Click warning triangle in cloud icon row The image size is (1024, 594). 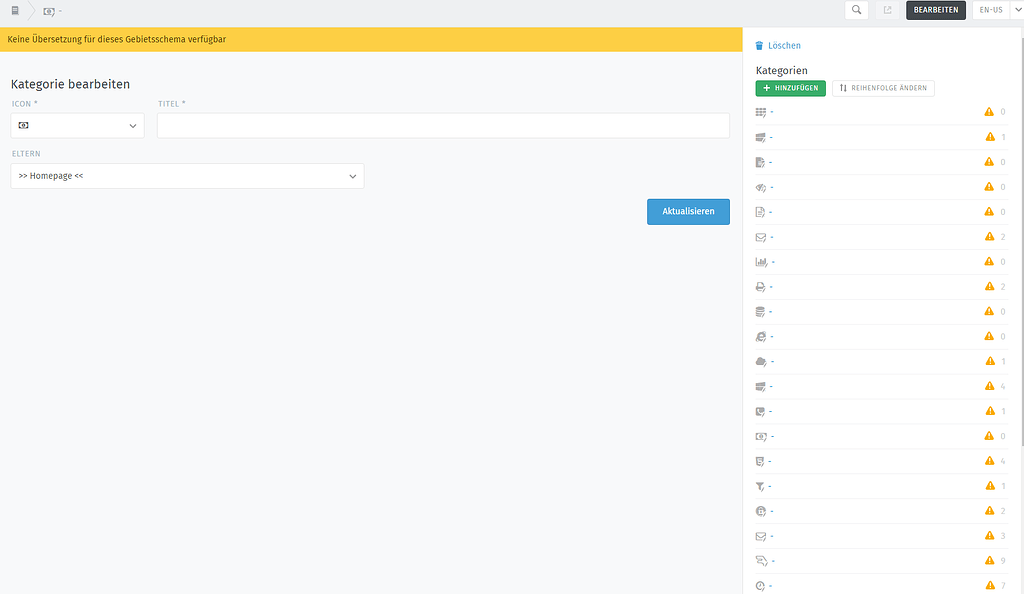pyautogui.click(x=990, y=361)
